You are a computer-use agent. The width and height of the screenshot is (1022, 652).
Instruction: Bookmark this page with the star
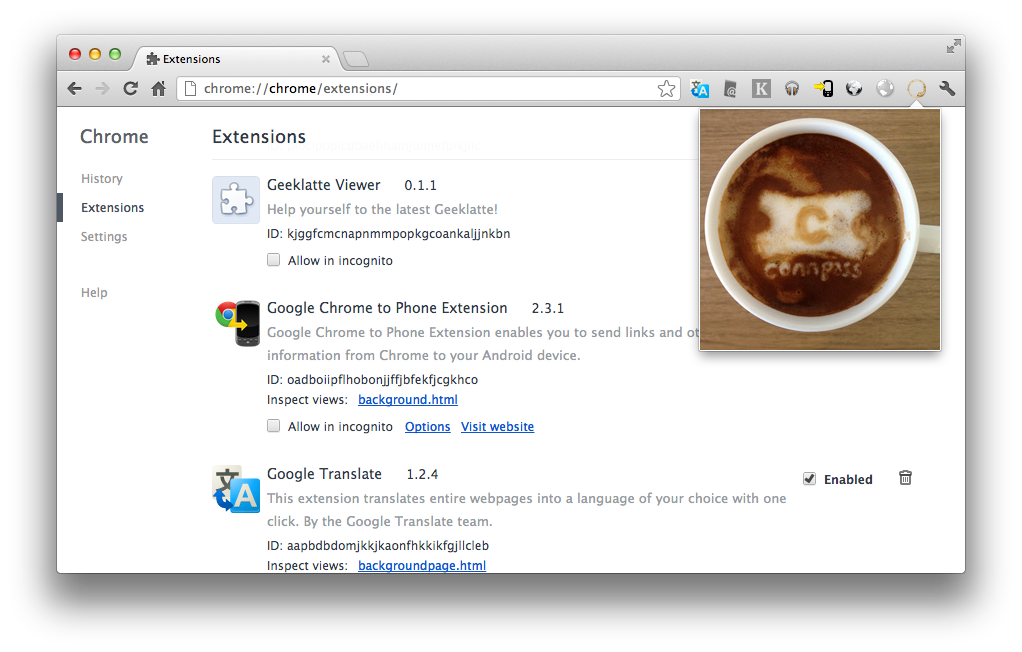[x=666, y=89]
